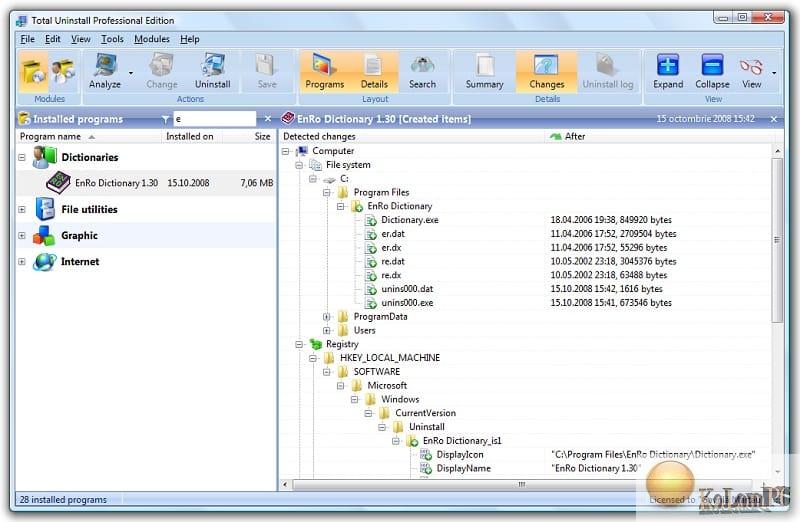Screen dimensions: 800x522
Task: Click the Collapse tree button
Action: tap(712, 71)
